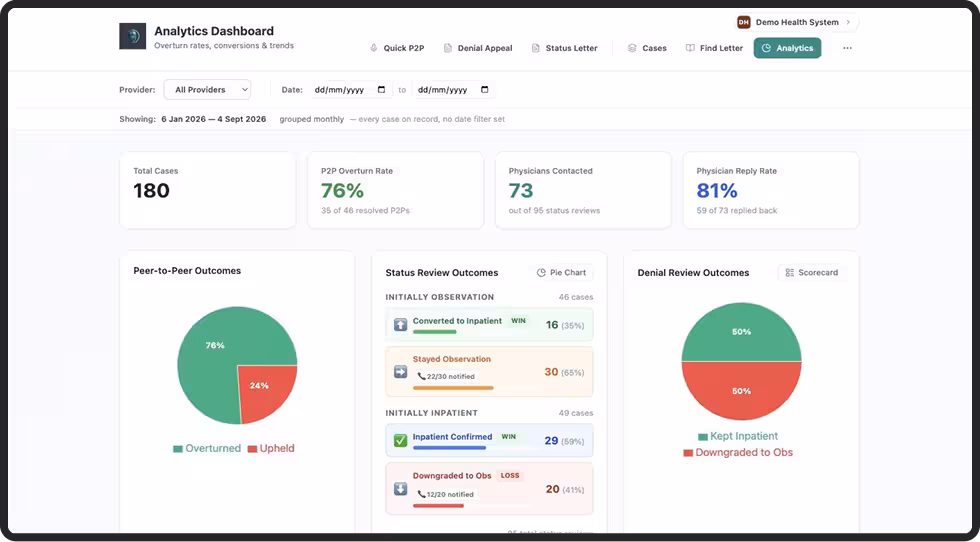Click the Peer-to-Peer Outcomes heading
Screen dimensions: 980x542
click(x=187, y=271)
